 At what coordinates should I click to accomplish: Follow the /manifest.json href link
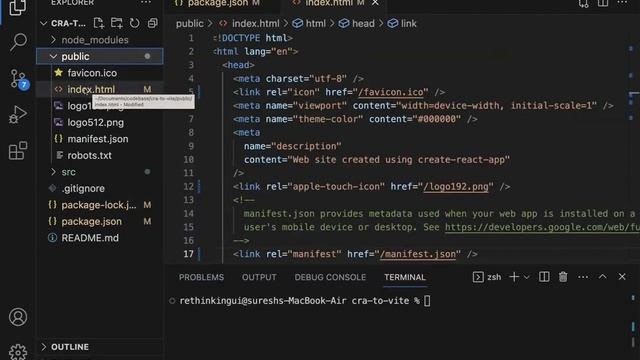[x=418, y=254]
